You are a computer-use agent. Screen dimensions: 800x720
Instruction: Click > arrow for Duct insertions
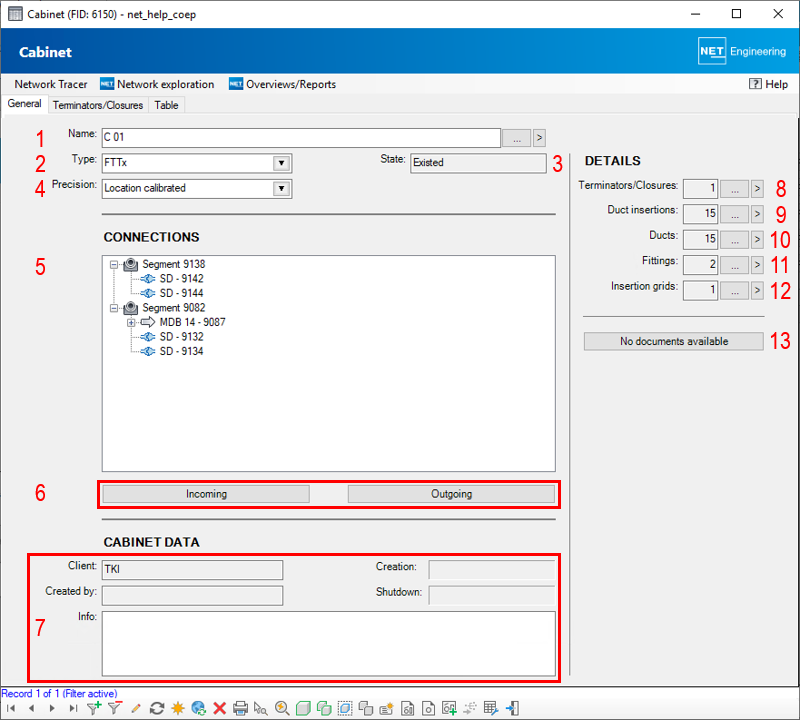757,214
